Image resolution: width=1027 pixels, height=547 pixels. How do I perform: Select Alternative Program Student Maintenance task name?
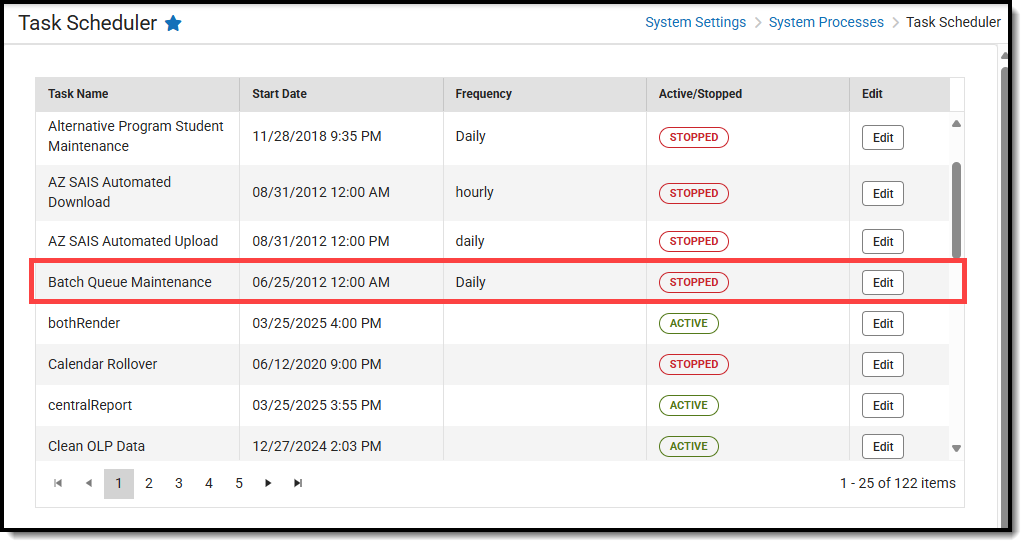136,136
